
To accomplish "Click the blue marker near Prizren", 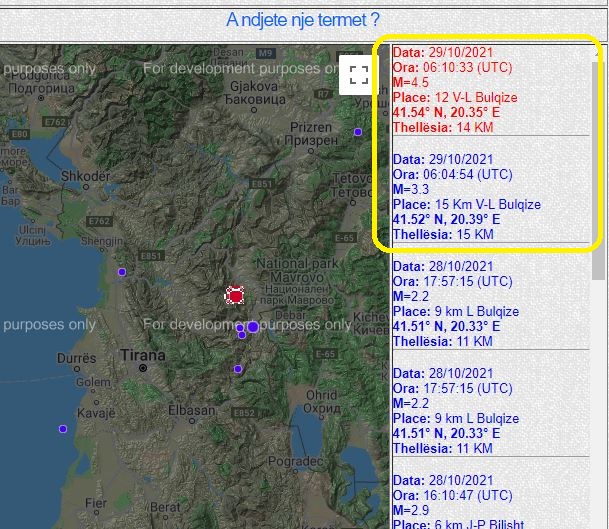I will coord(358,132).
